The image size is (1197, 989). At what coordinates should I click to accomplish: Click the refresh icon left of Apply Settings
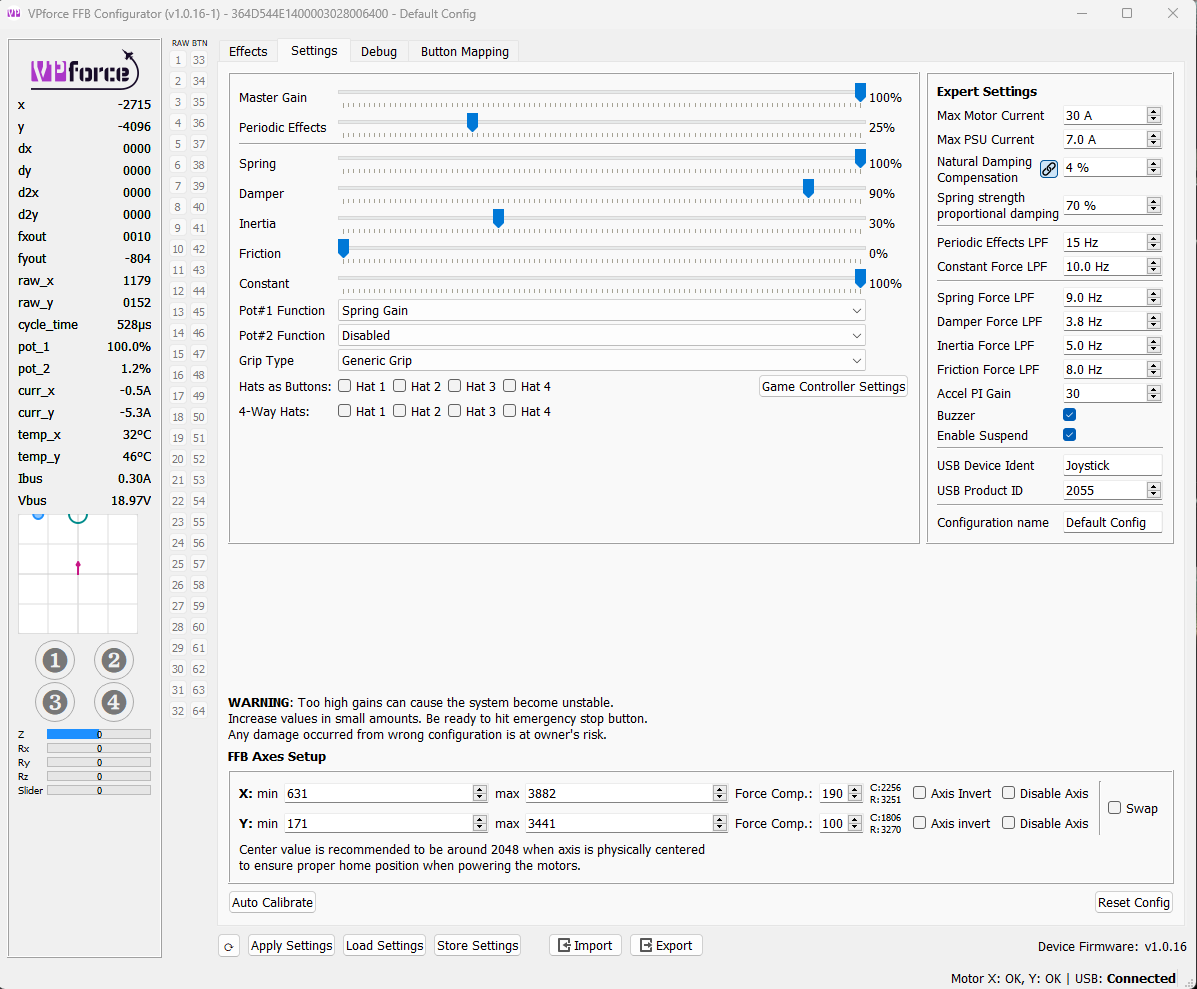coord(229,946)
